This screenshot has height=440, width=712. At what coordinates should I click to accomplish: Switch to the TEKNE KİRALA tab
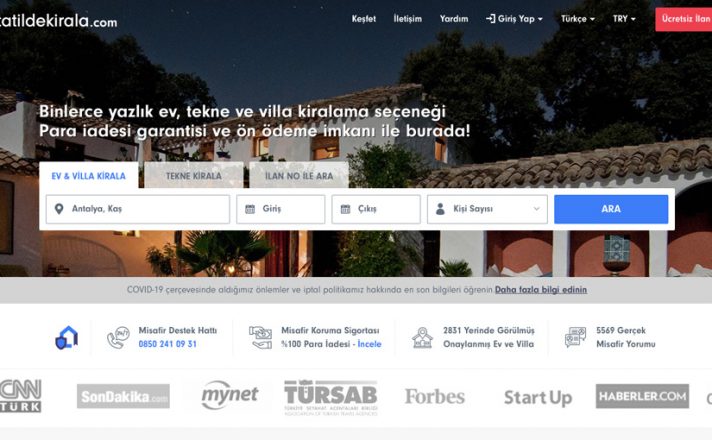(194, 176)
